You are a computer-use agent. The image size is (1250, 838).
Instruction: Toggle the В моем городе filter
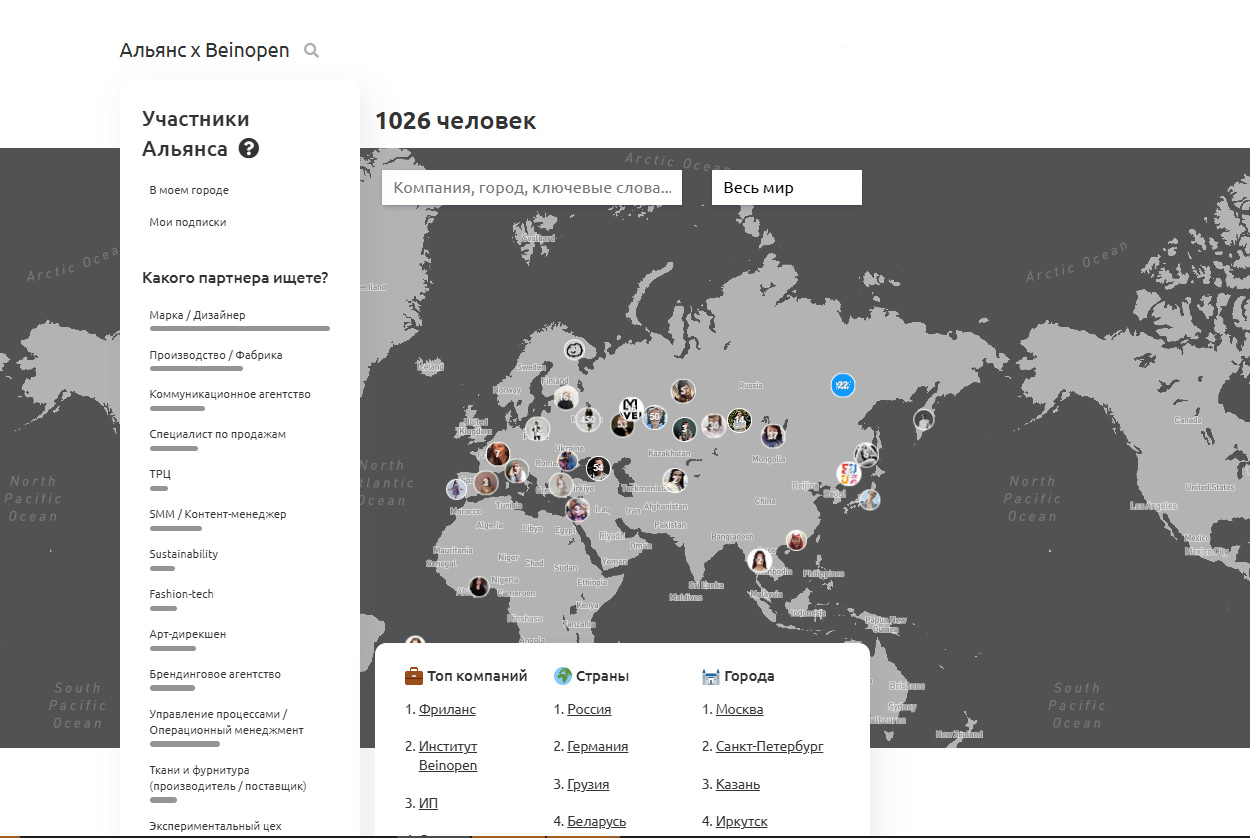[189, 190]
